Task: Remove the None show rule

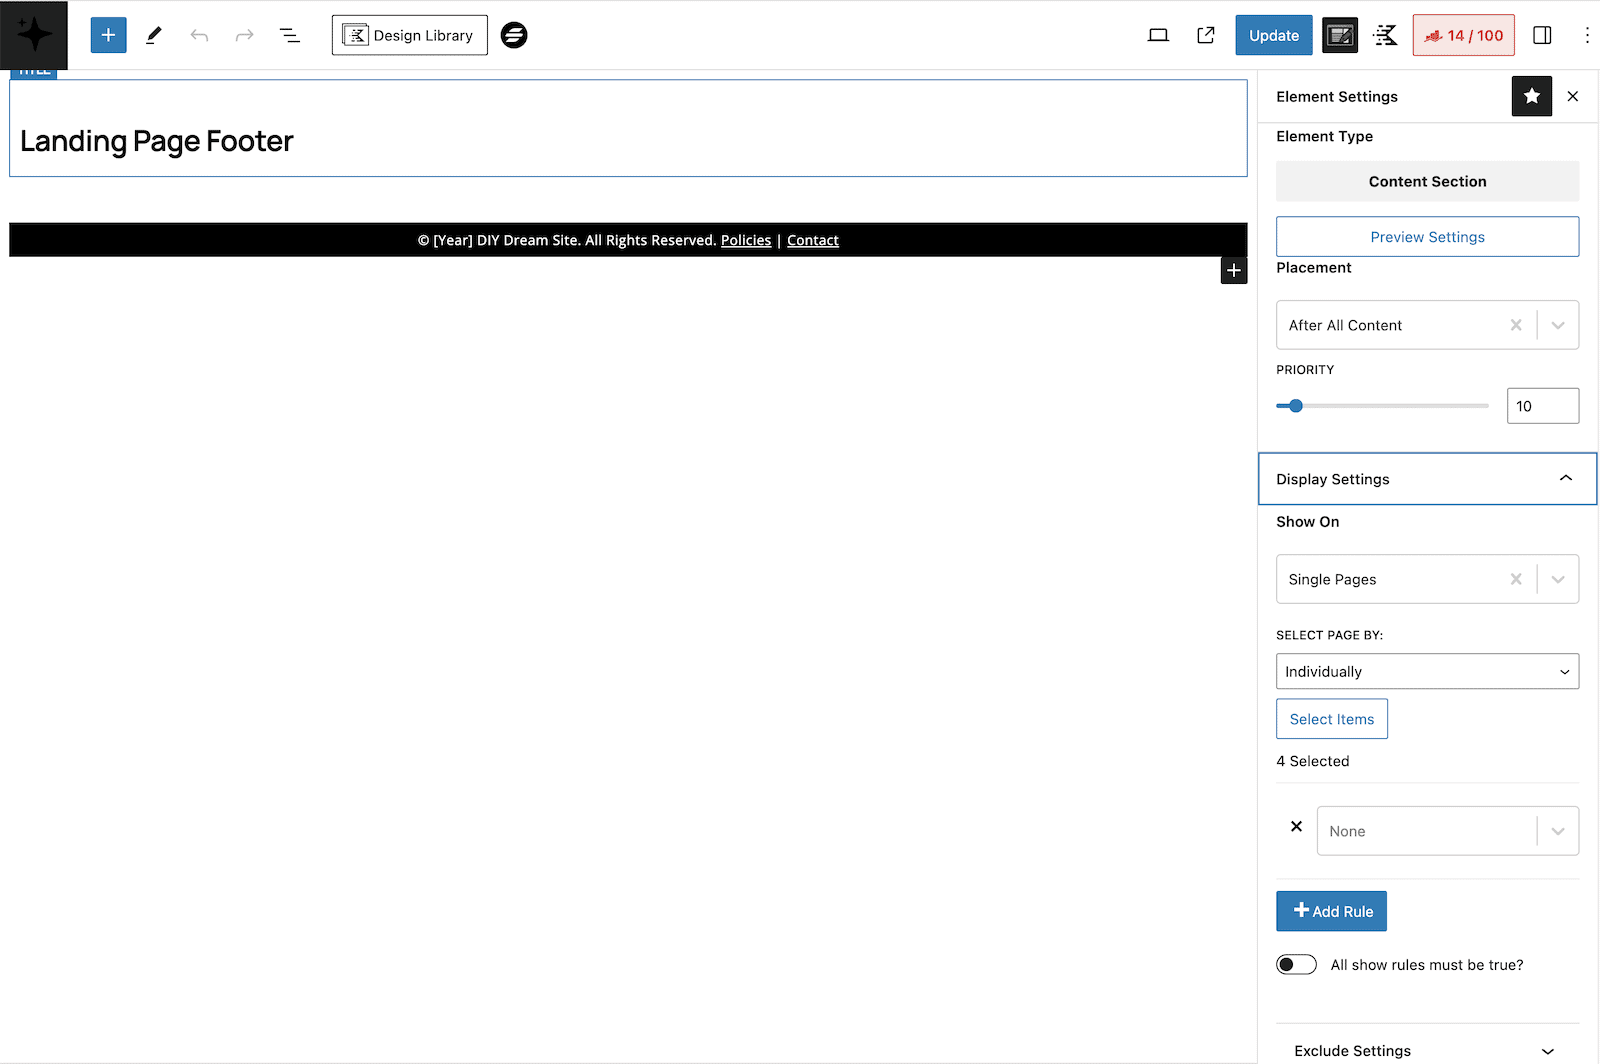Action: click(1296, 826)
